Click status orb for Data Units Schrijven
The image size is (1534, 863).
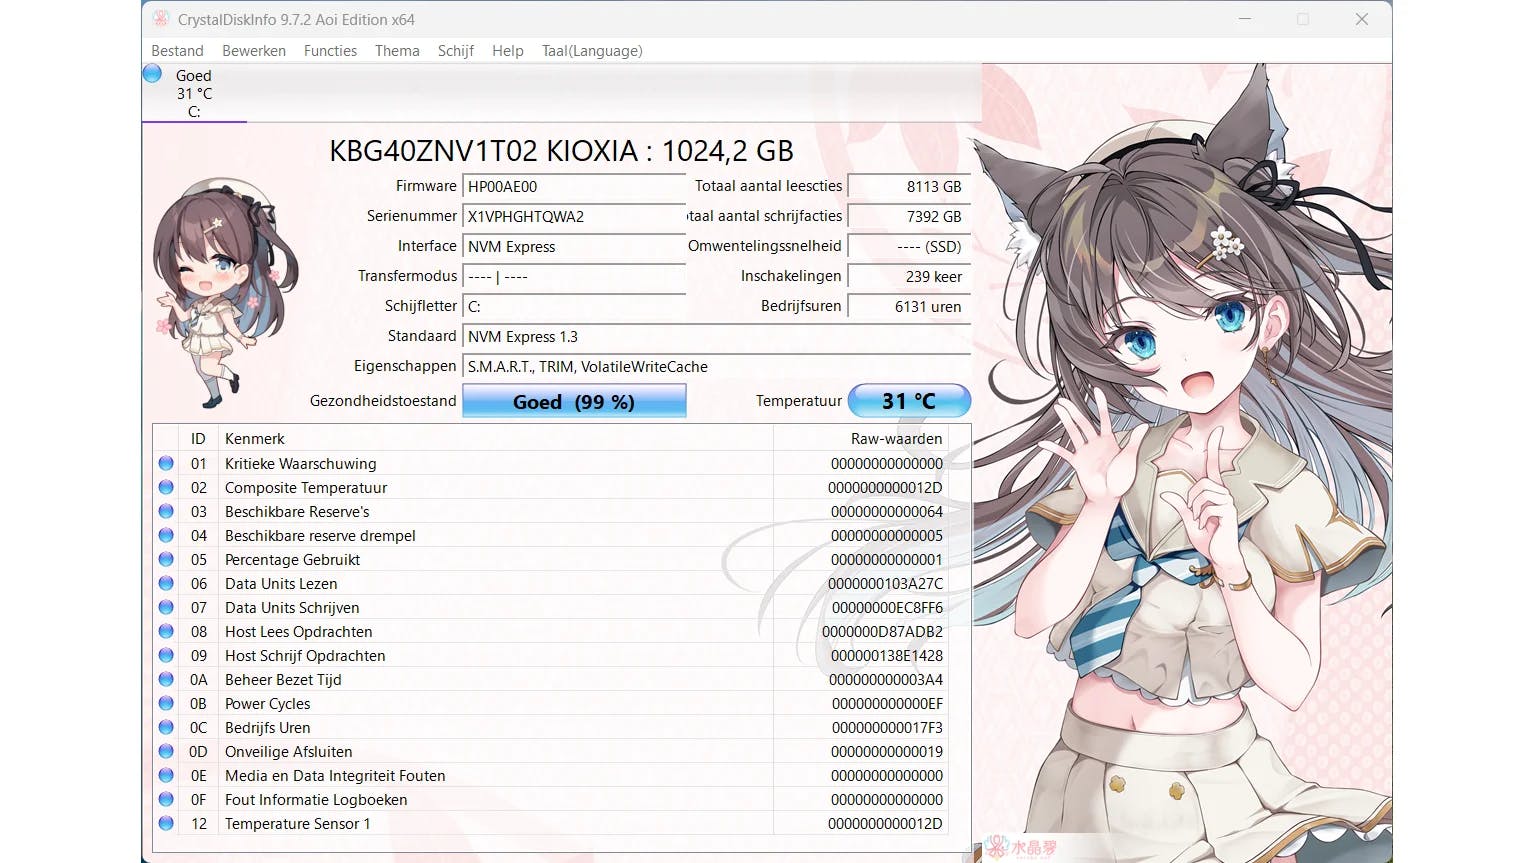coord(166,607)
